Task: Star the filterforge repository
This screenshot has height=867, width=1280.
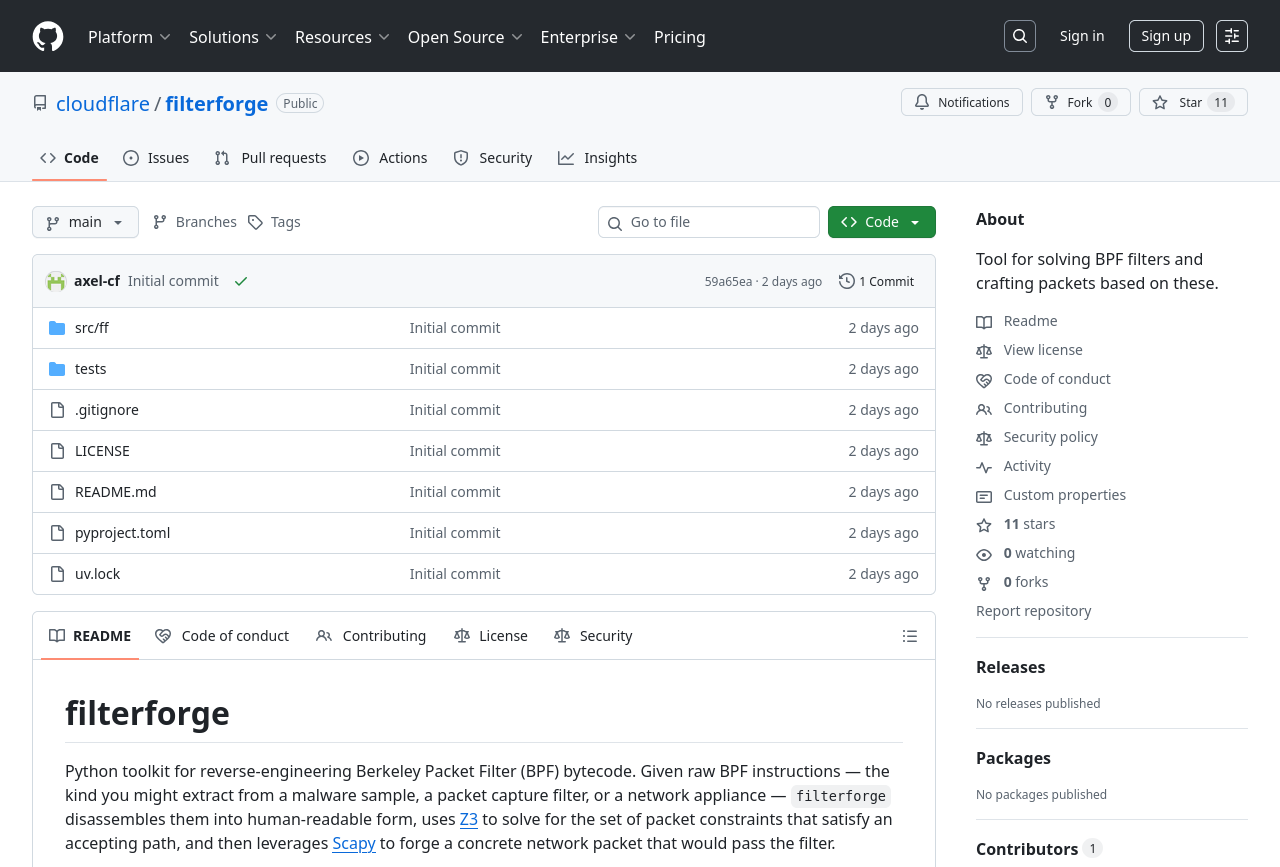Action: pos(1192,102)
